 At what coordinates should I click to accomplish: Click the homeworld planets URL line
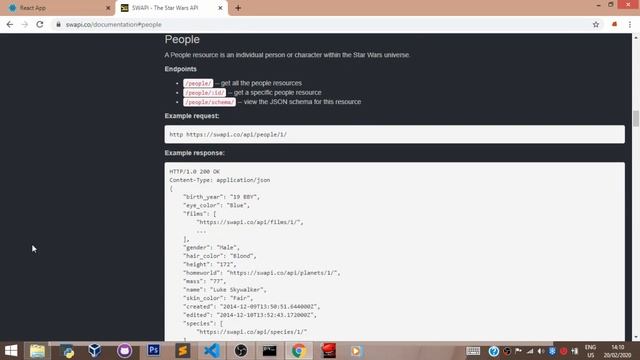pos(261,273)
